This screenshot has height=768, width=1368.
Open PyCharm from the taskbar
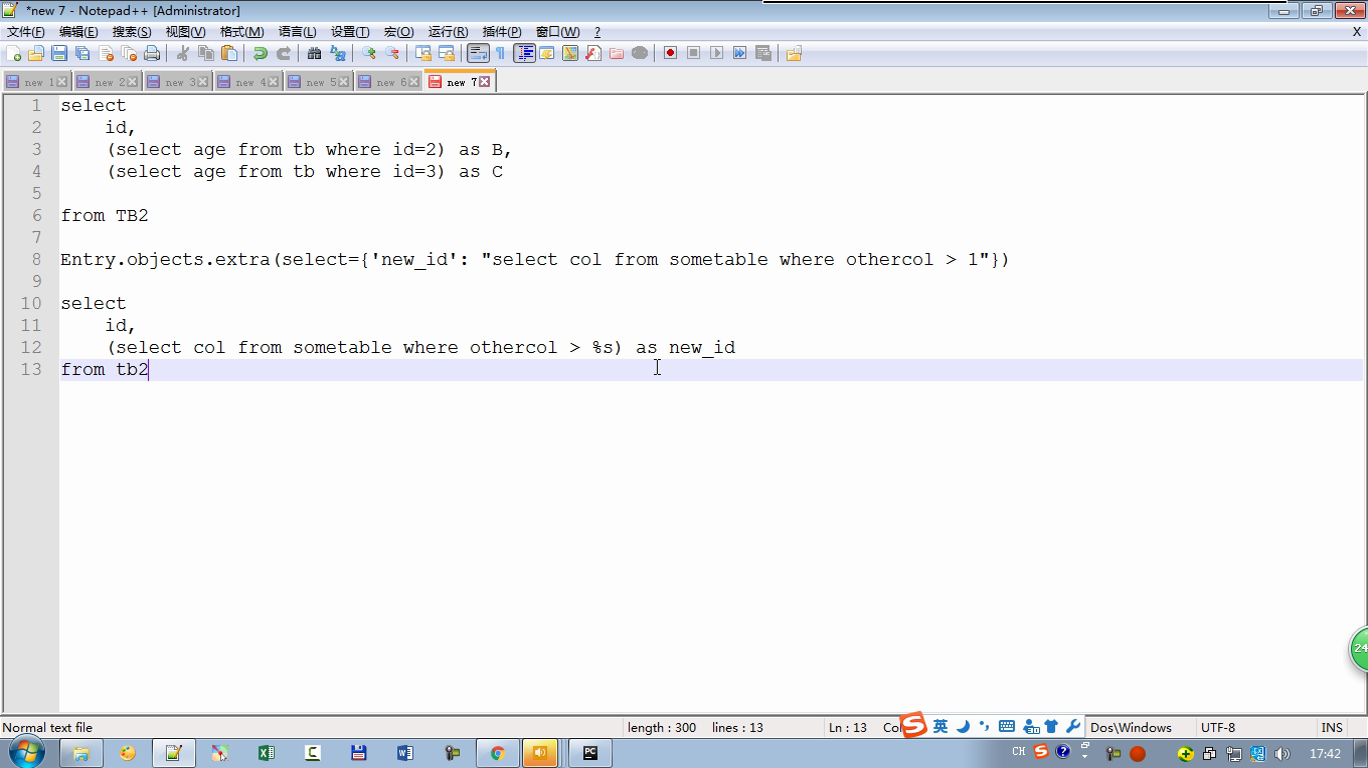590,753
